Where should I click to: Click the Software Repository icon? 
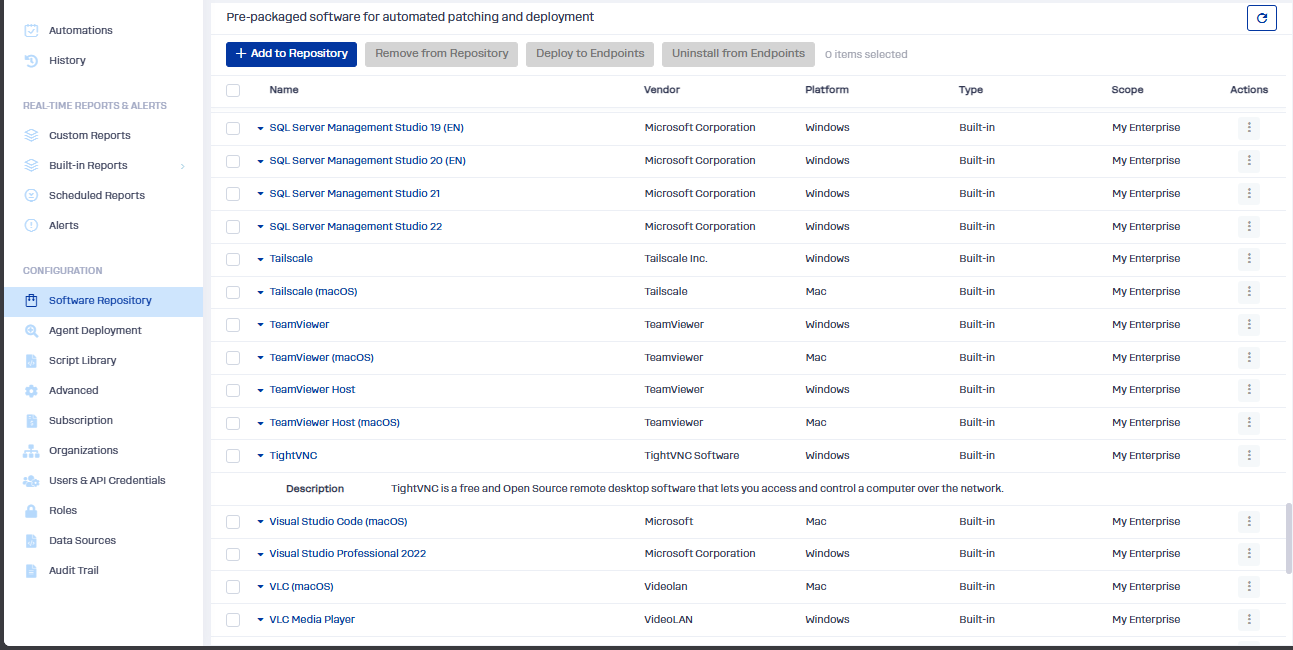31,300
